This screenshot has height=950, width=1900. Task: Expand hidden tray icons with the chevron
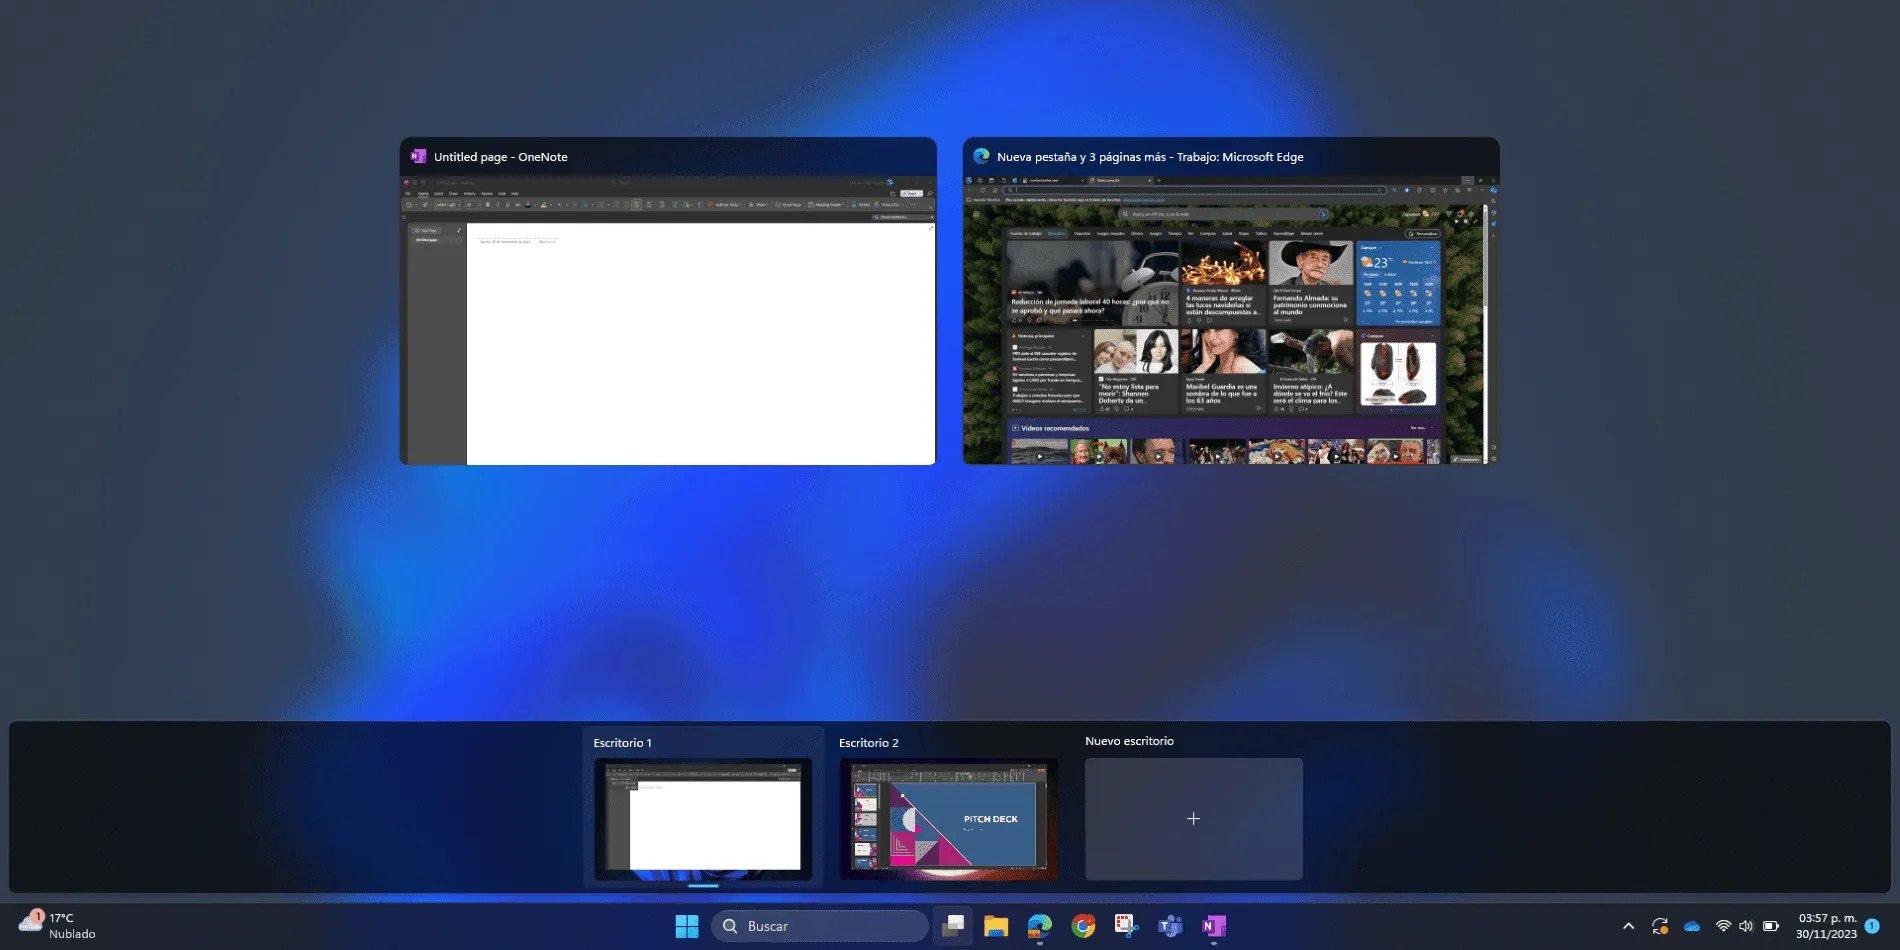click(x=1628, y=926)
